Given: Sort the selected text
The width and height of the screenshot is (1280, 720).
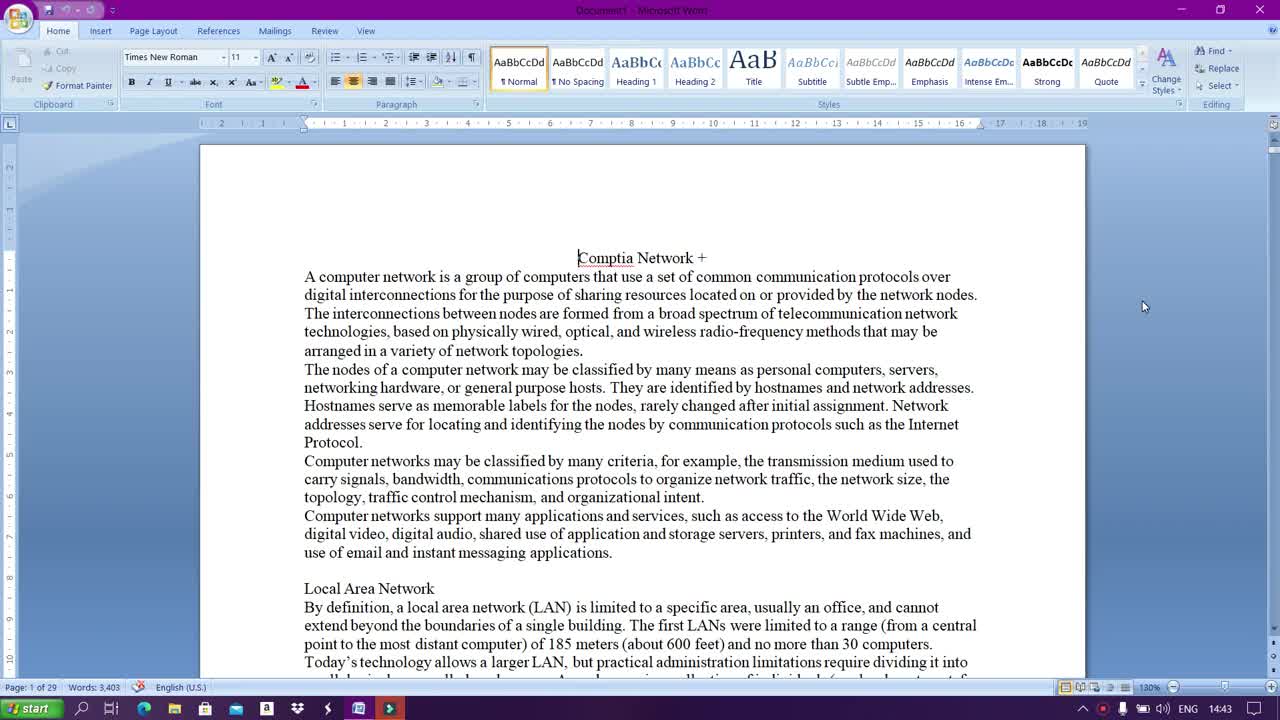Looking at the screenshot, I should [451, 58].
